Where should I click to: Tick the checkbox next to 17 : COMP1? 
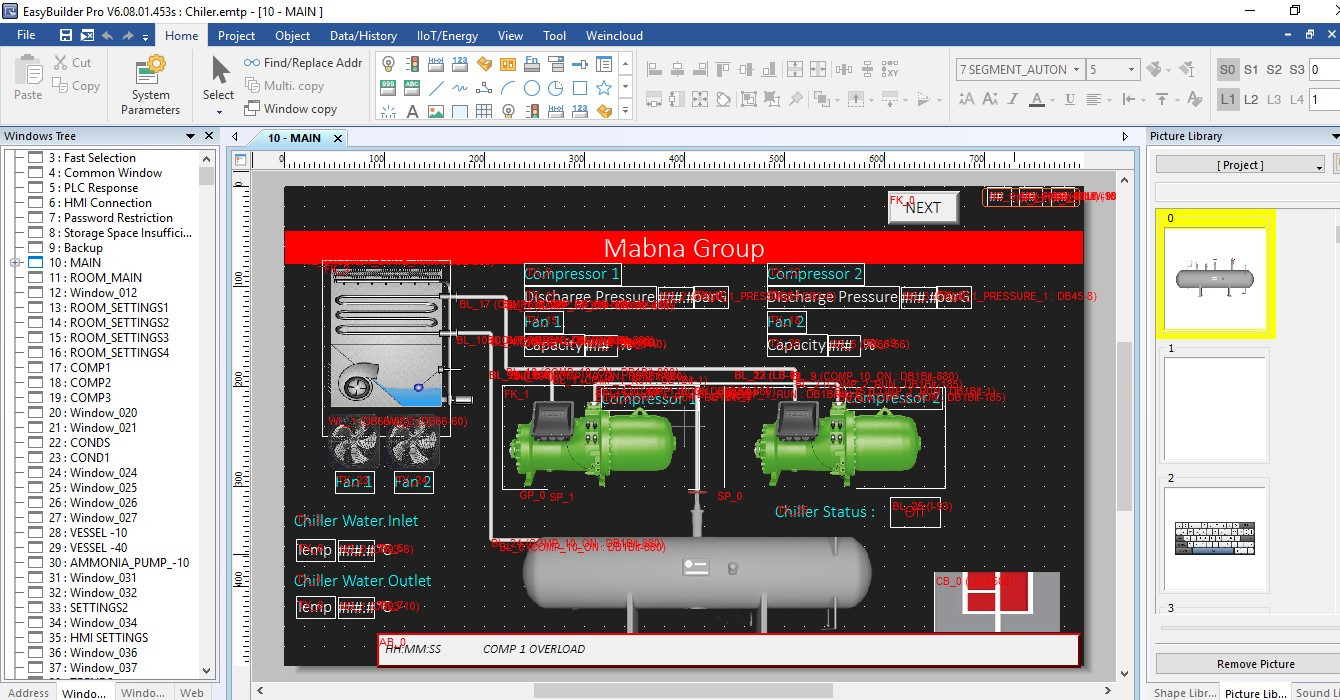(x=36, y=367)
